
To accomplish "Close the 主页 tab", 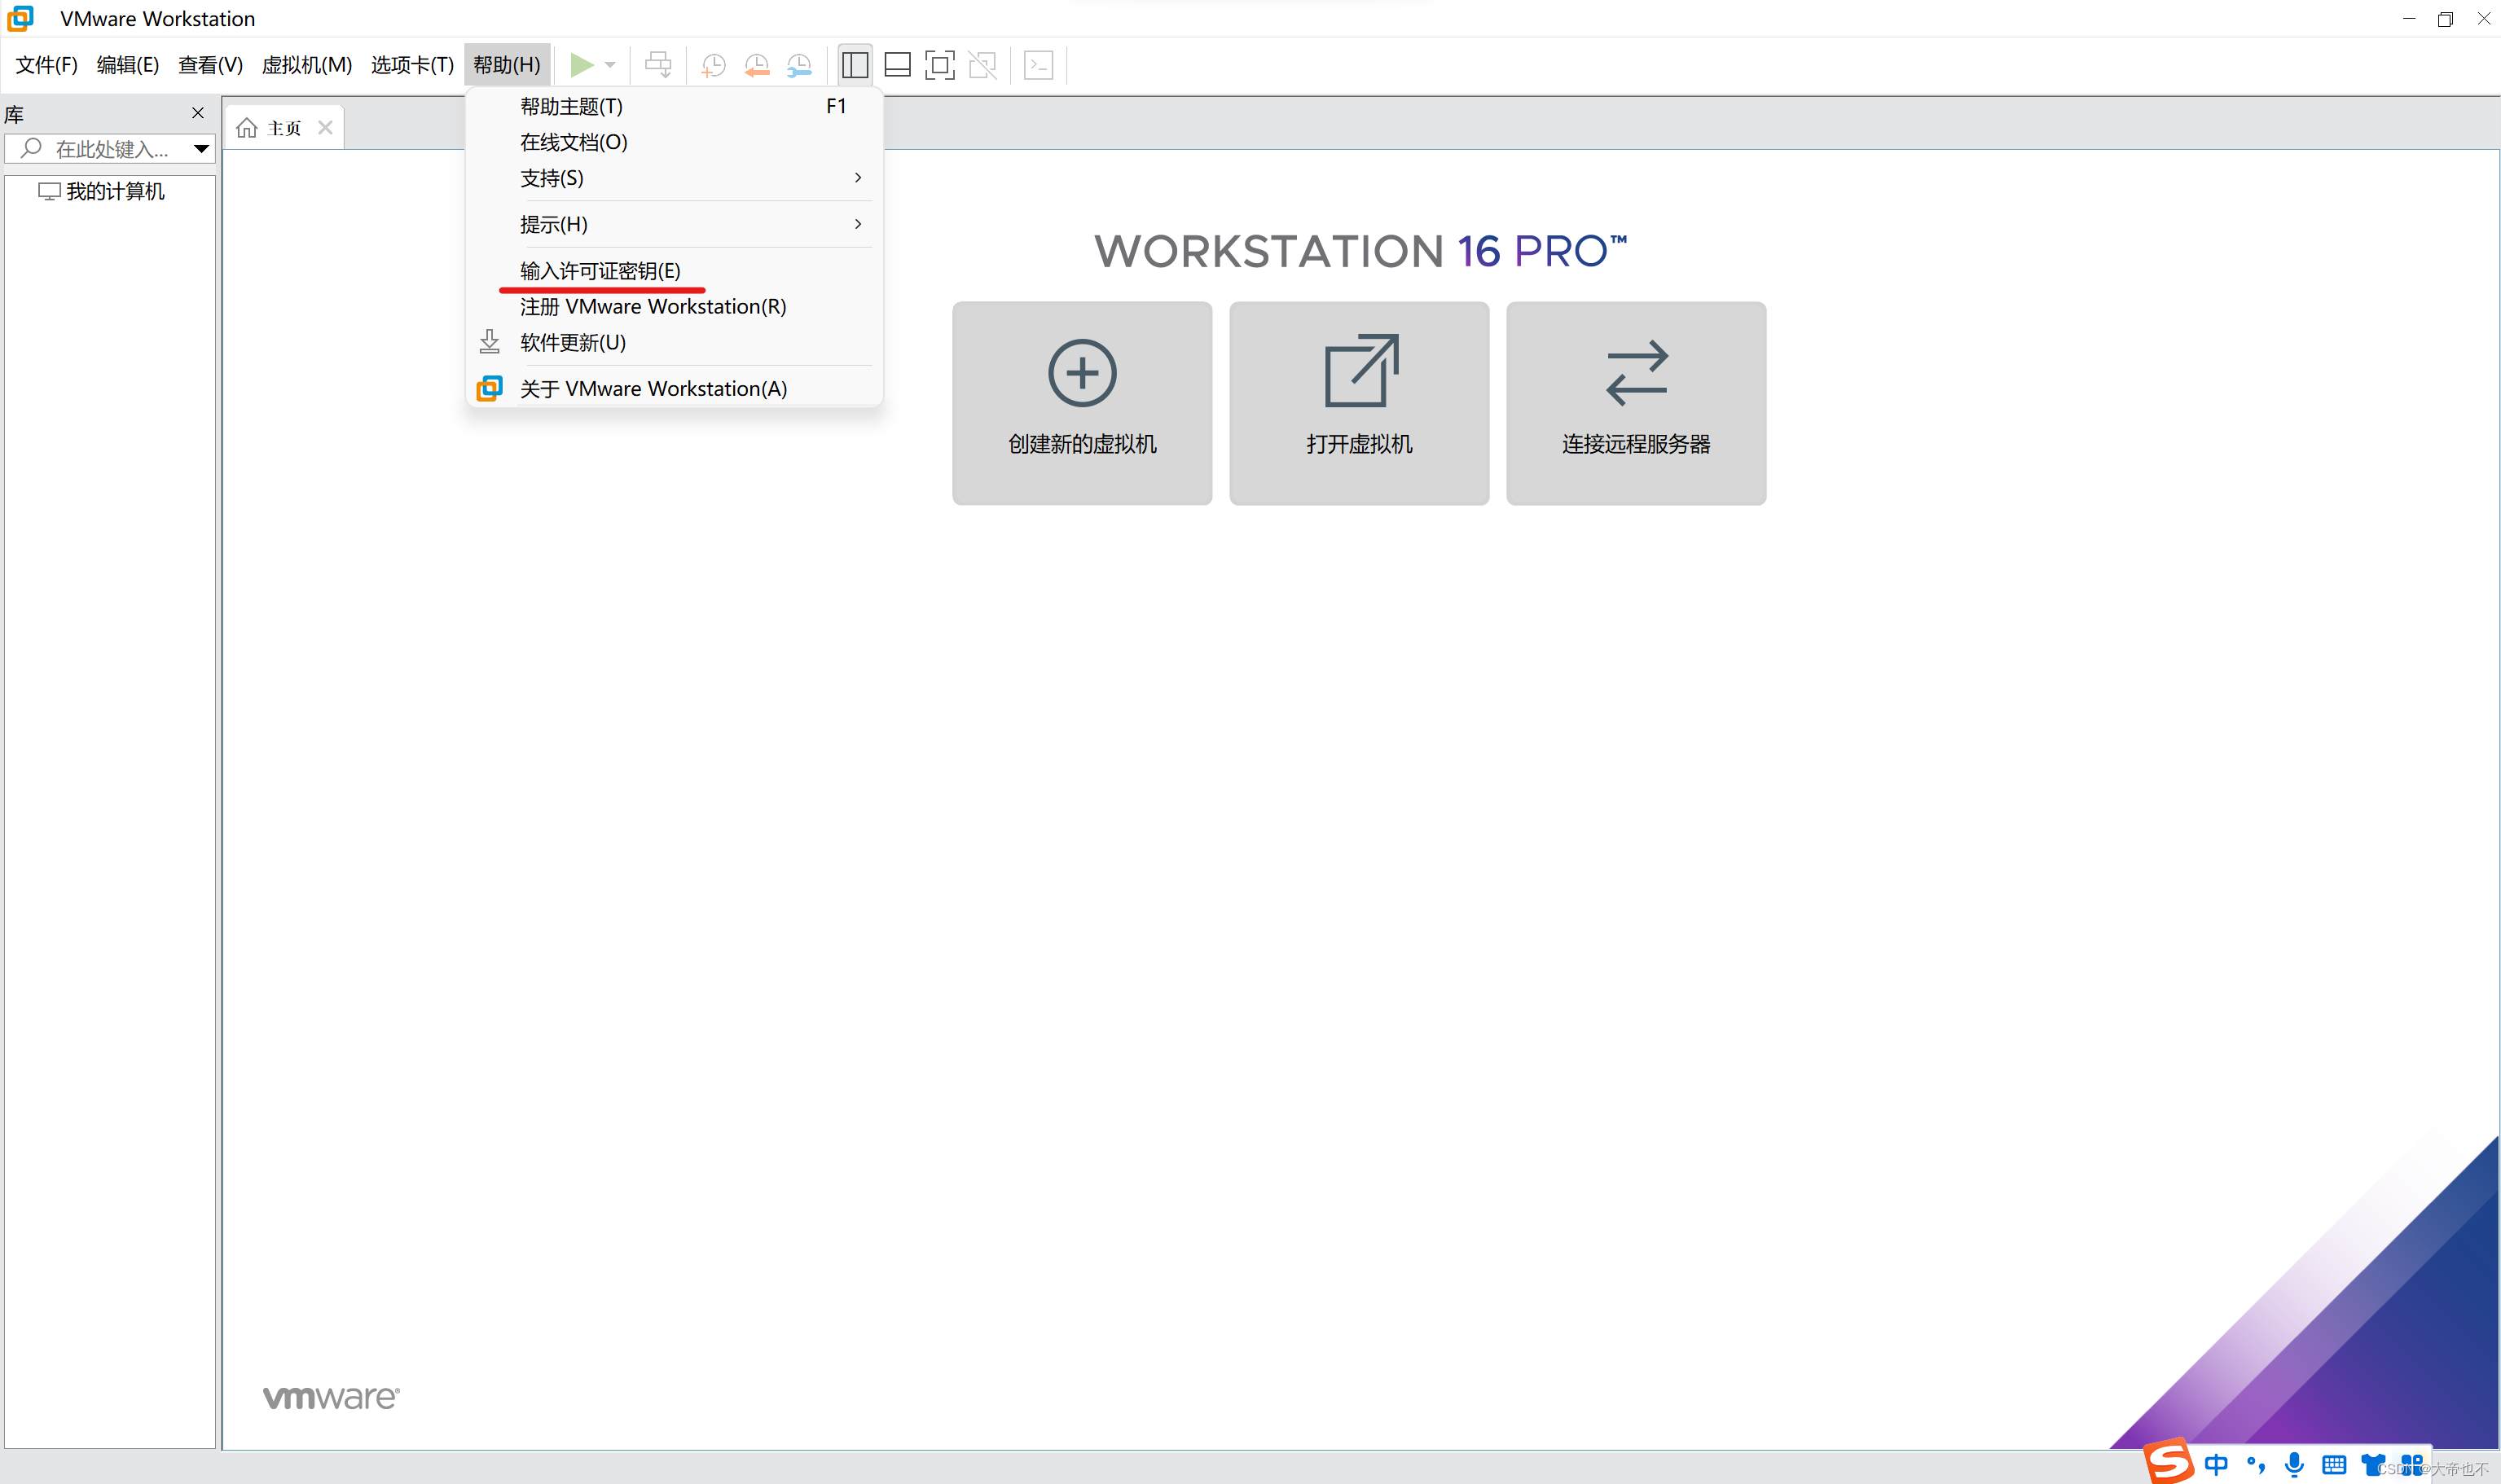I will [x=325, y=127].
